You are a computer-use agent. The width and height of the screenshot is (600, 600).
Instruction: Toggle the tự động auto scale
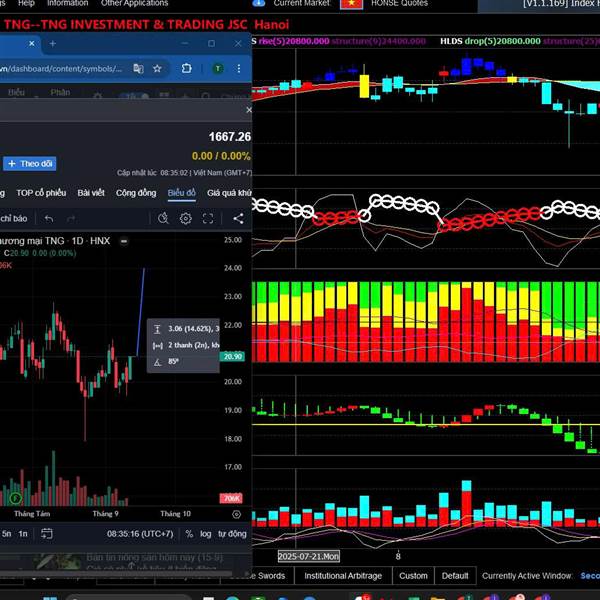[x=232, y=533]
